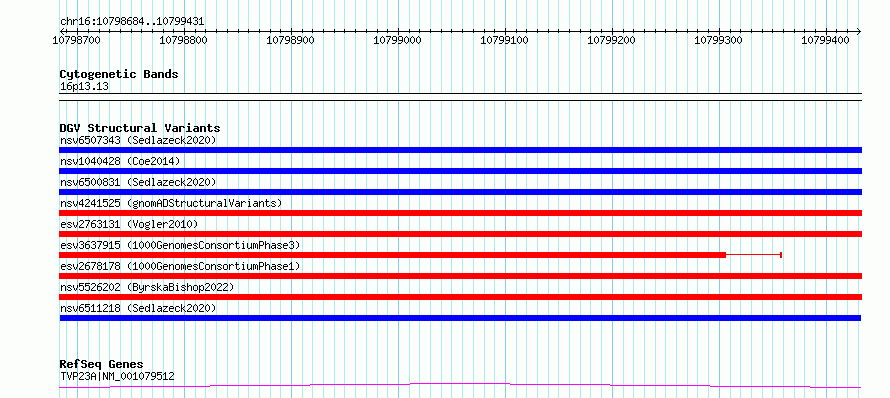
Task: Click ruler position 10798700
Action: [77, 40]
